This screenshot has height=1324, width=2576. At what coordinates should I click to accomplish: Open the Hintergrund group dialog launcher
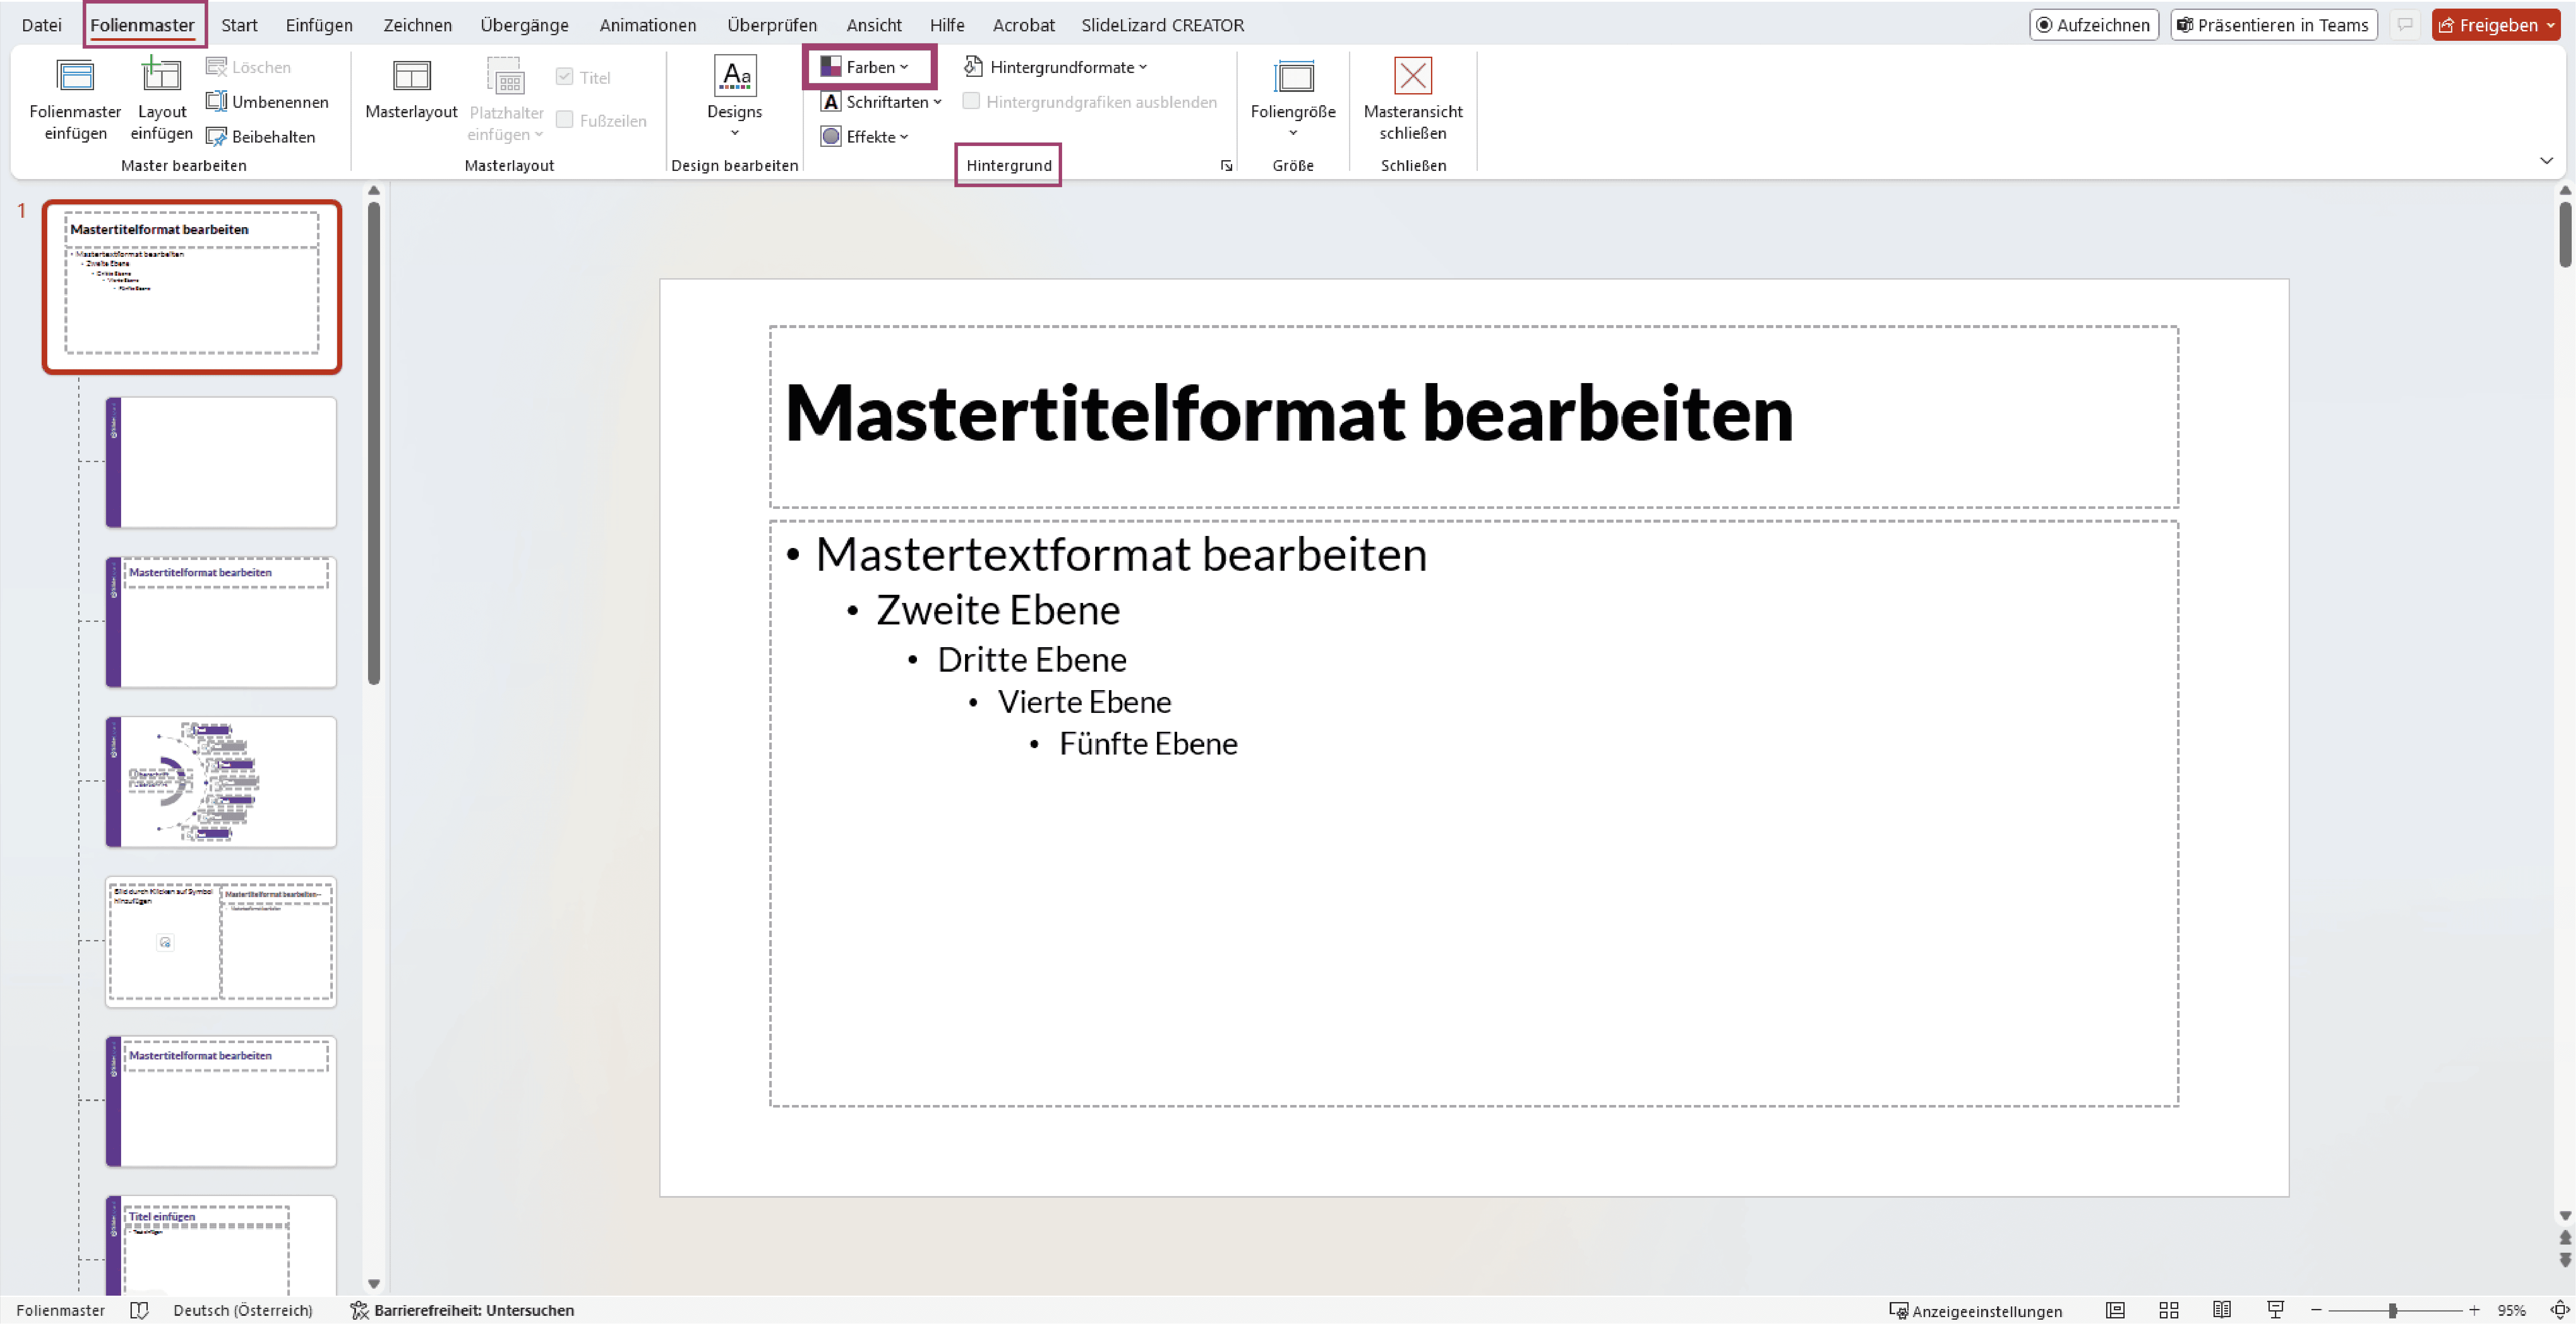pyautogui.click(x=1226, y=166)
